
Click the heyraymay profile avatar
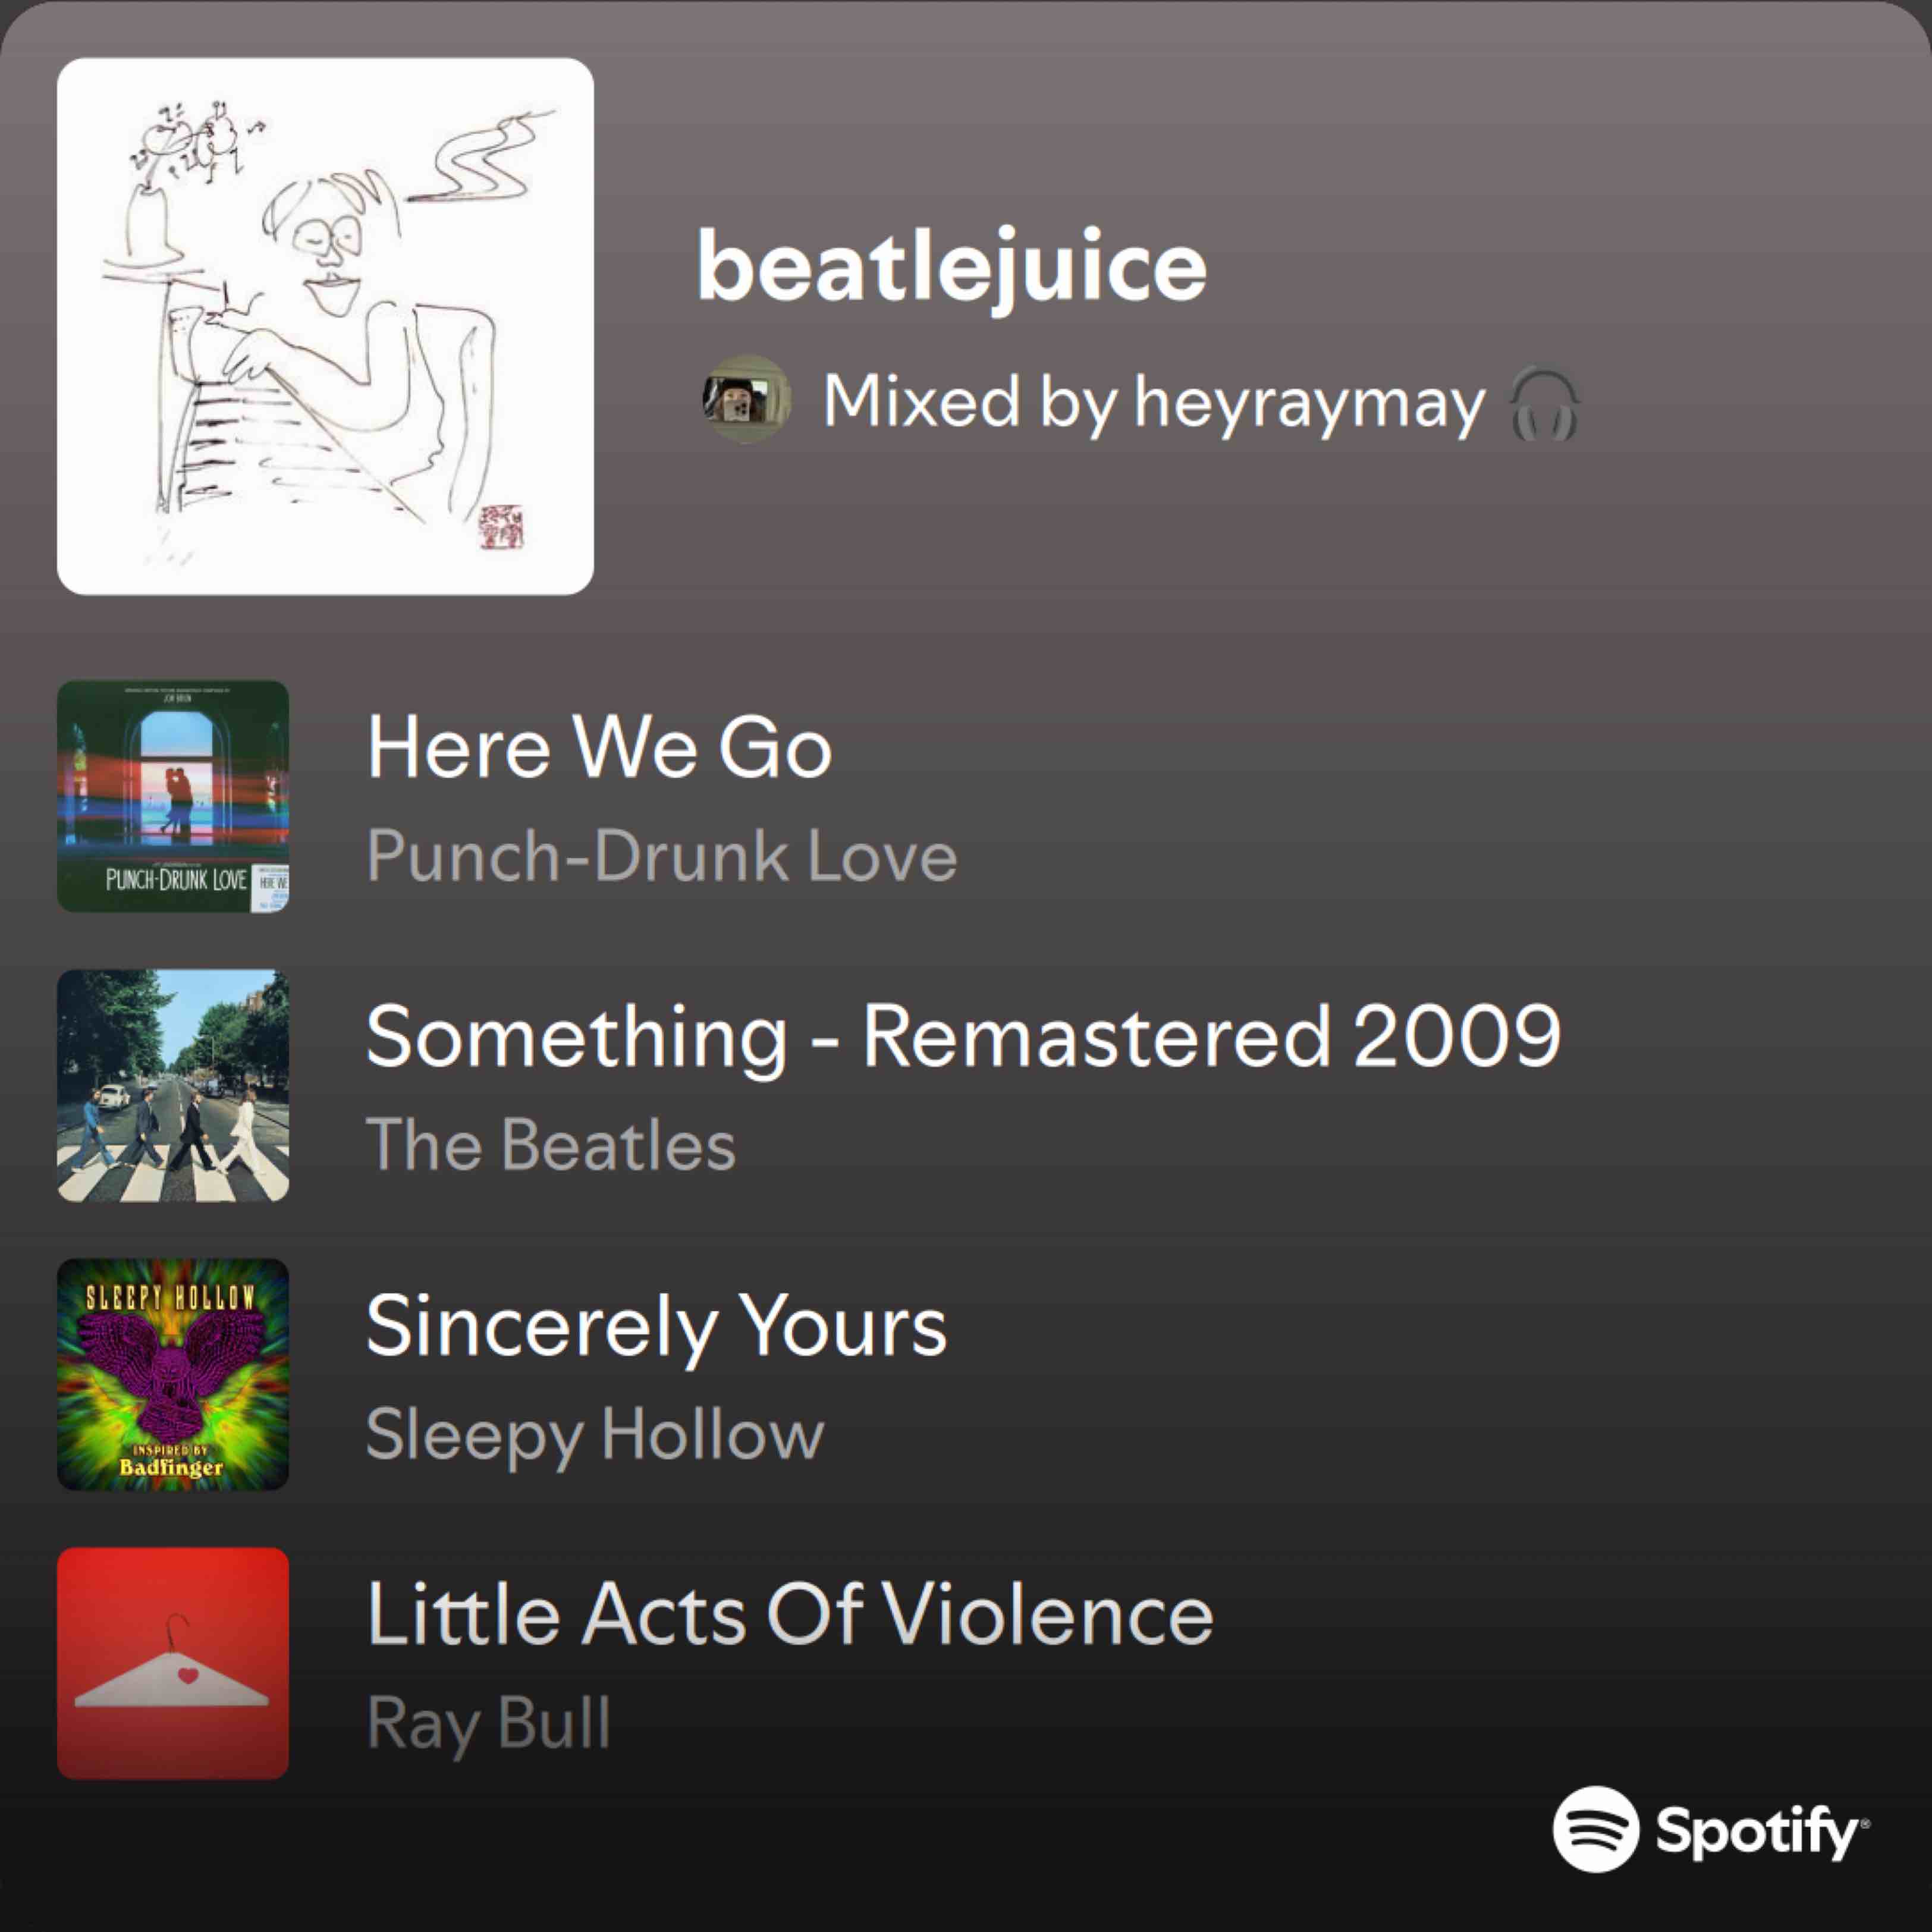(745, 400)
